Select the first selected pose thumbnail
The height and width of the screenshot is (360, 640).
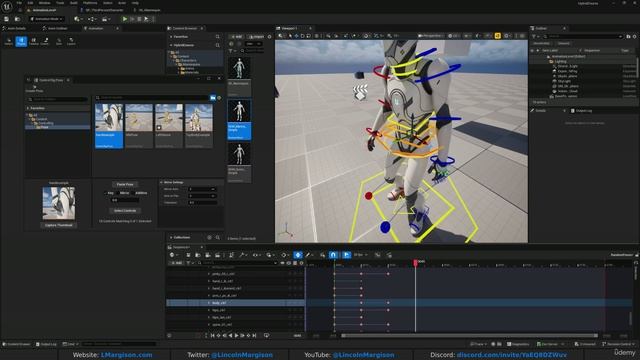coord(109,126)
